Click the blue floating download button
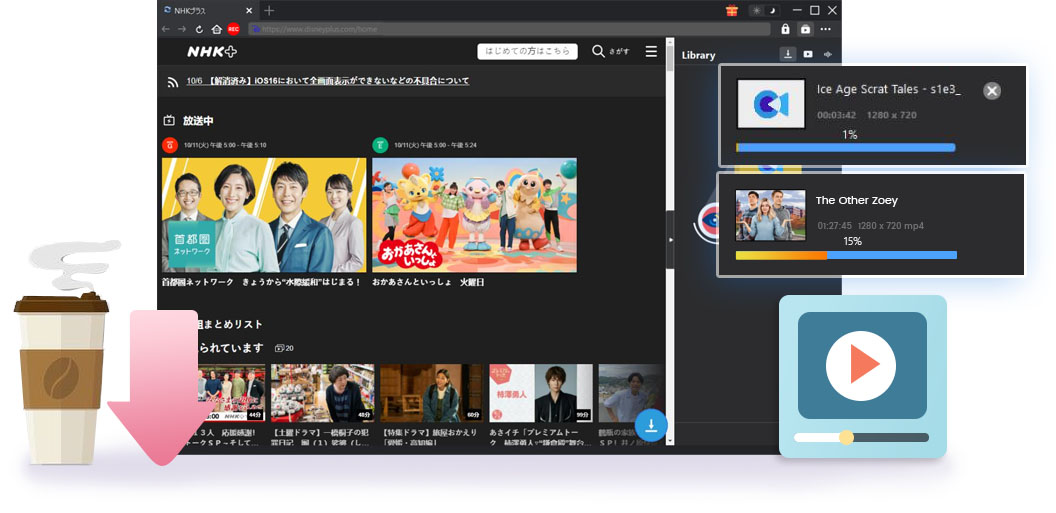 click(x=651, y=425)
